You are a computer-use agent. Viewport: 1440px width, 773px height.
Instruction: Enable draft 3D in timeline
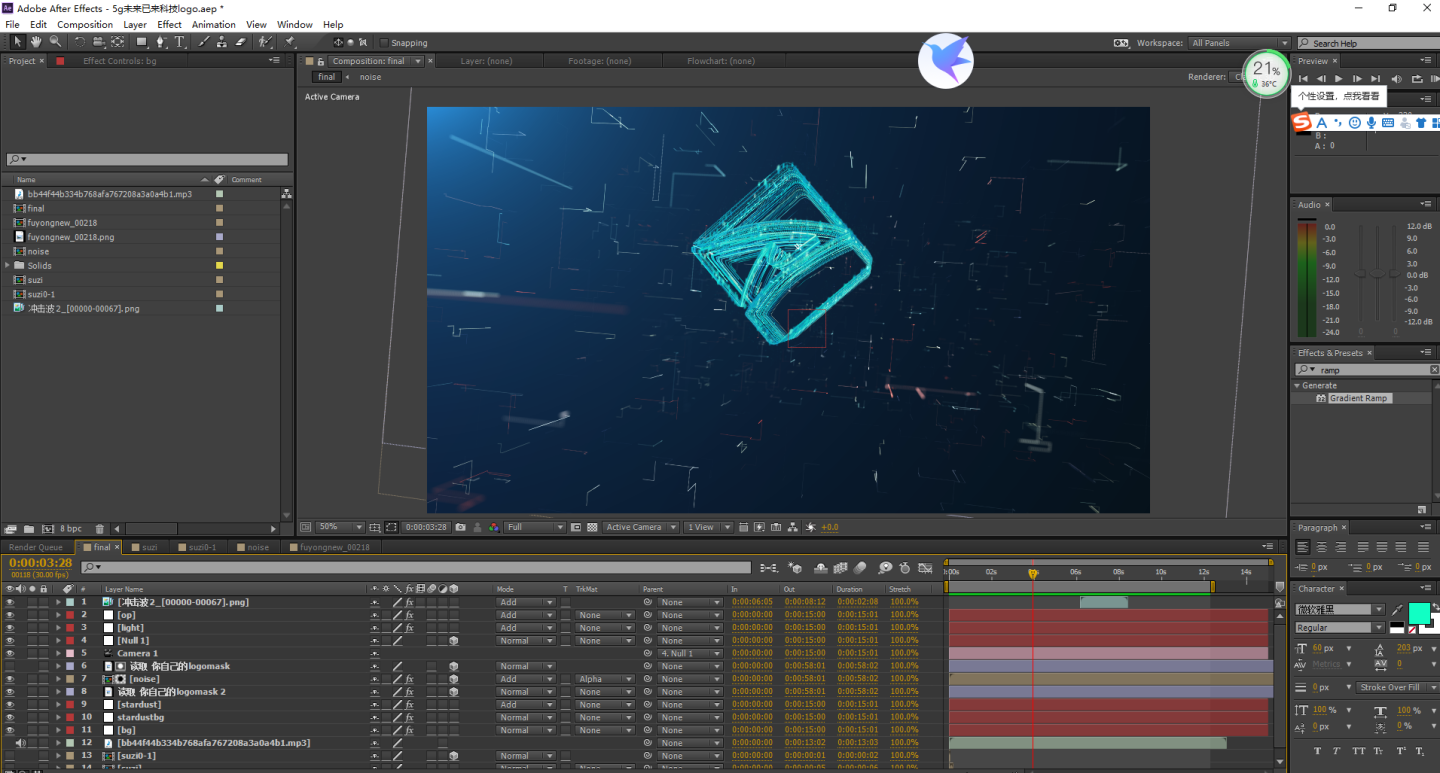pos(795,567)
